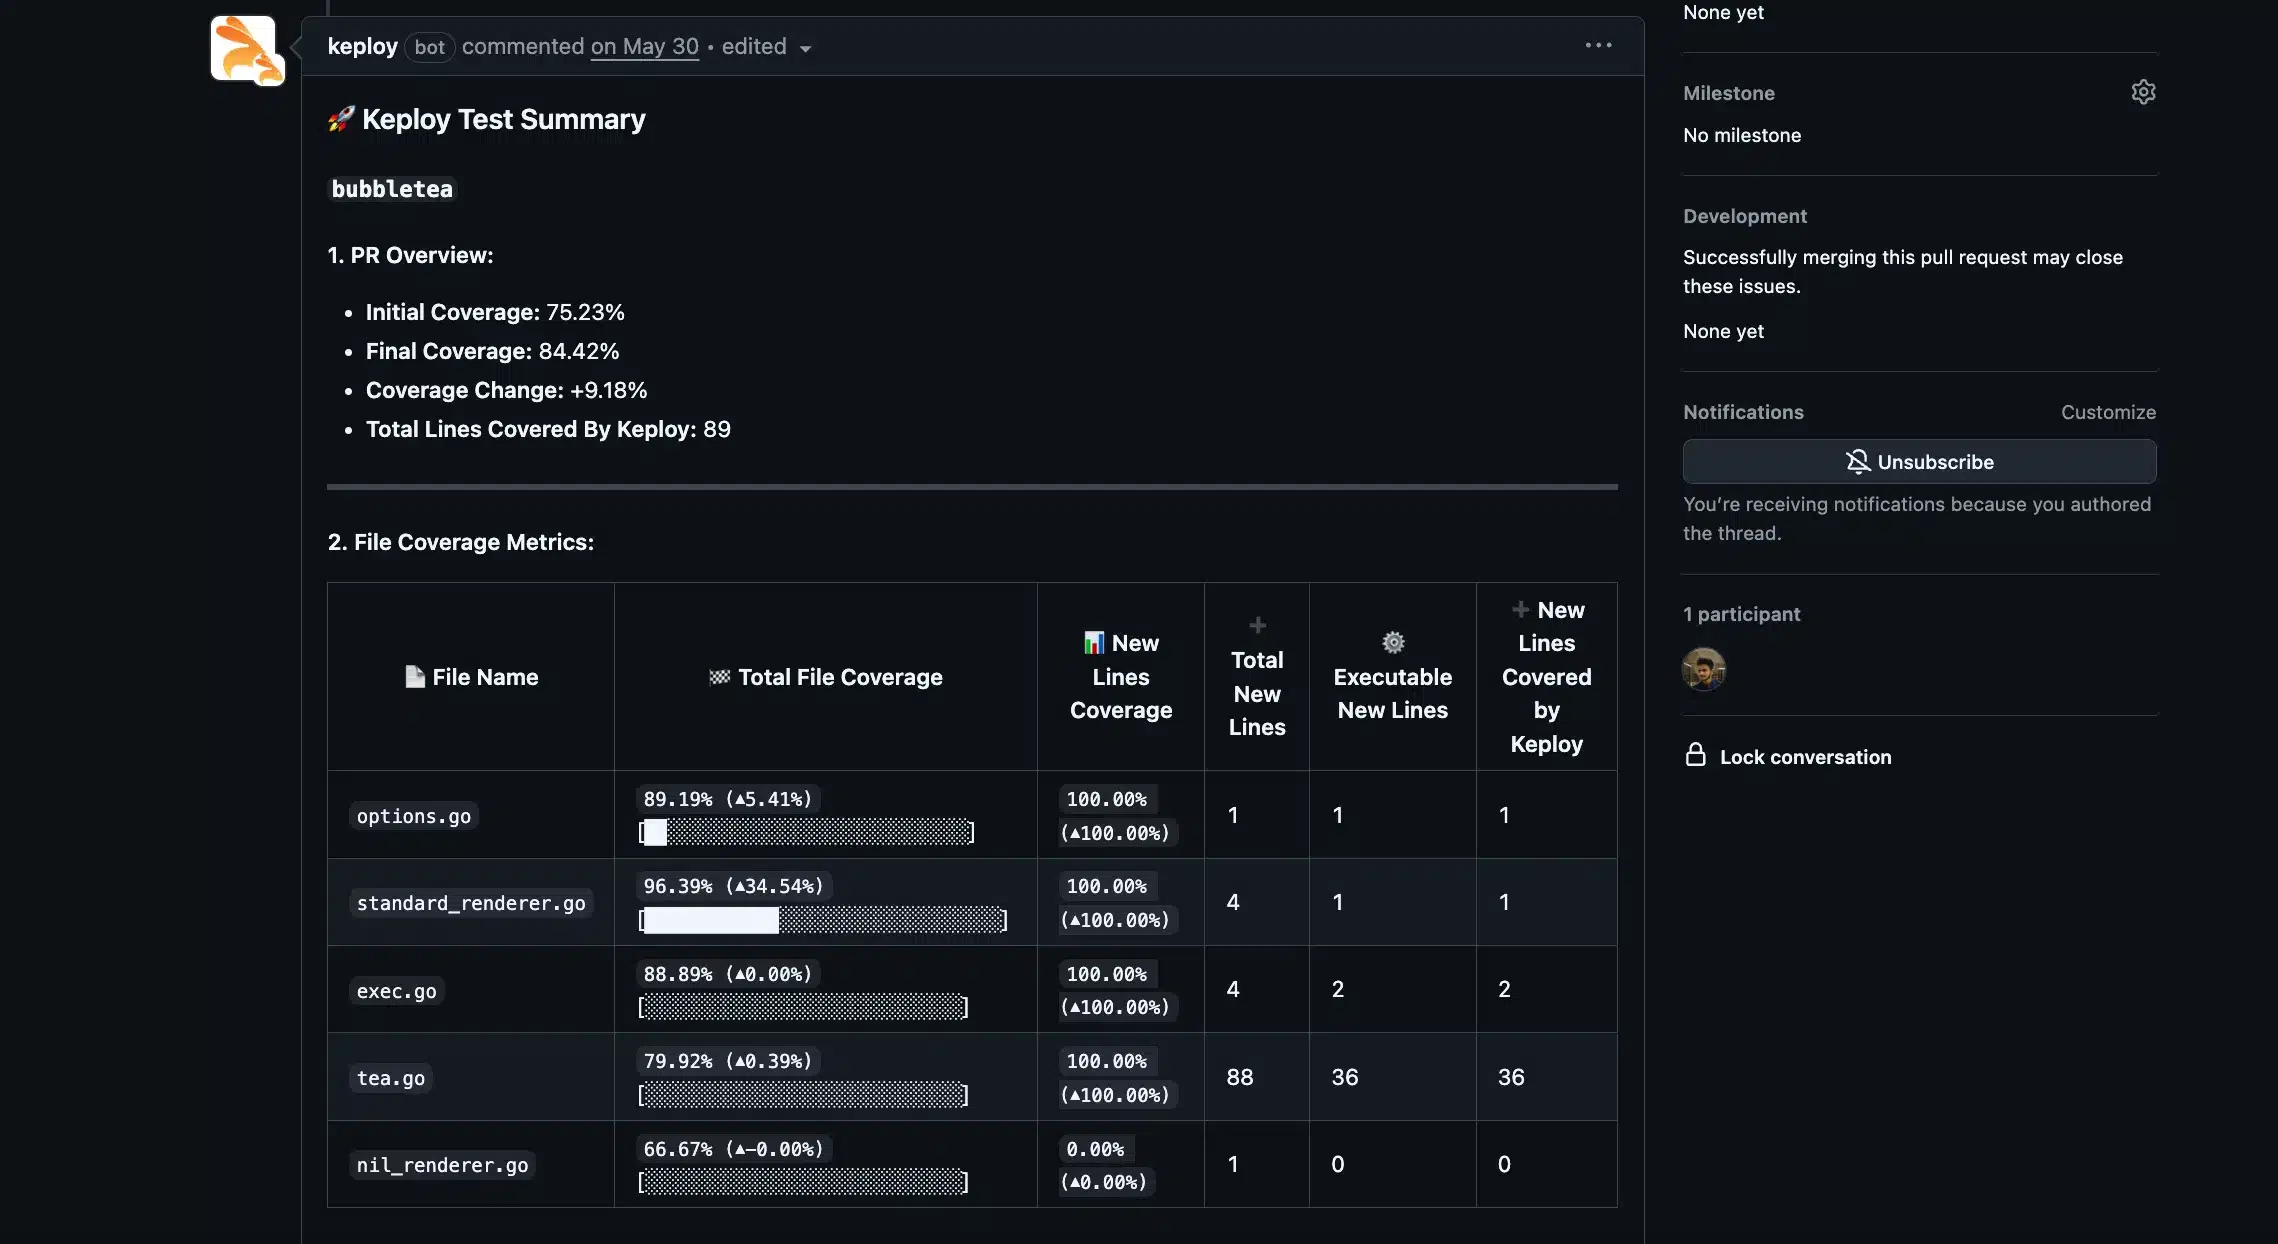Click Coverage Change +9.18% bullet
2278x1244 pixels.
point(506,390)
